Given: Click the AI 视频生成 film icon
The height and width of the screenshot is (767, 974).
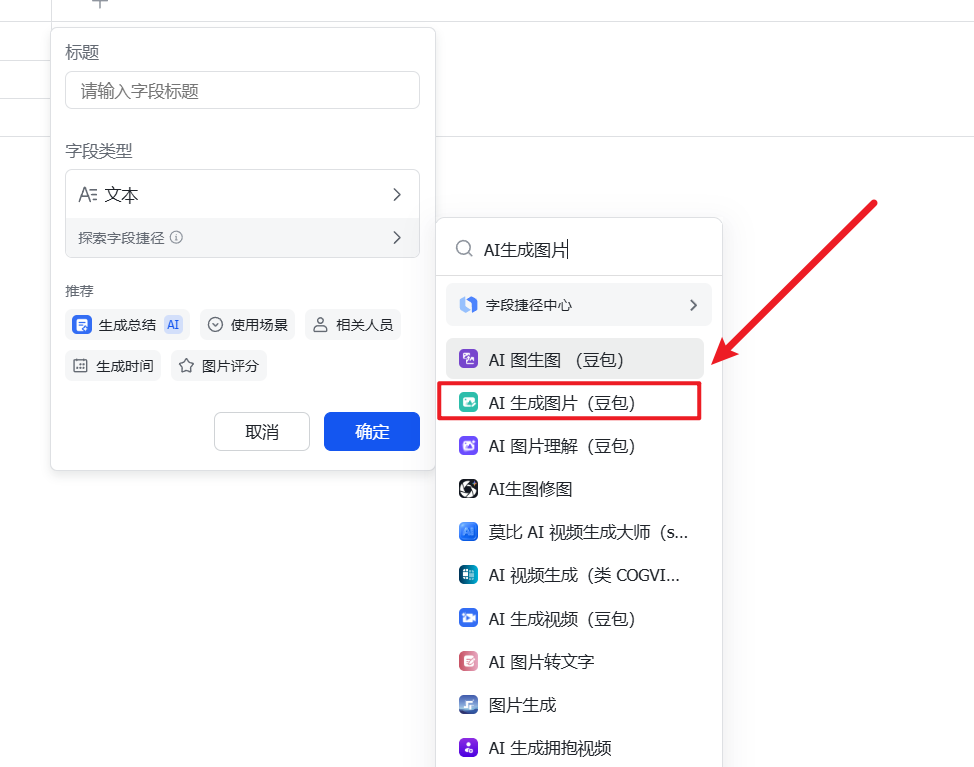Looking at the screenshot, I should click(x=468, y=574).
